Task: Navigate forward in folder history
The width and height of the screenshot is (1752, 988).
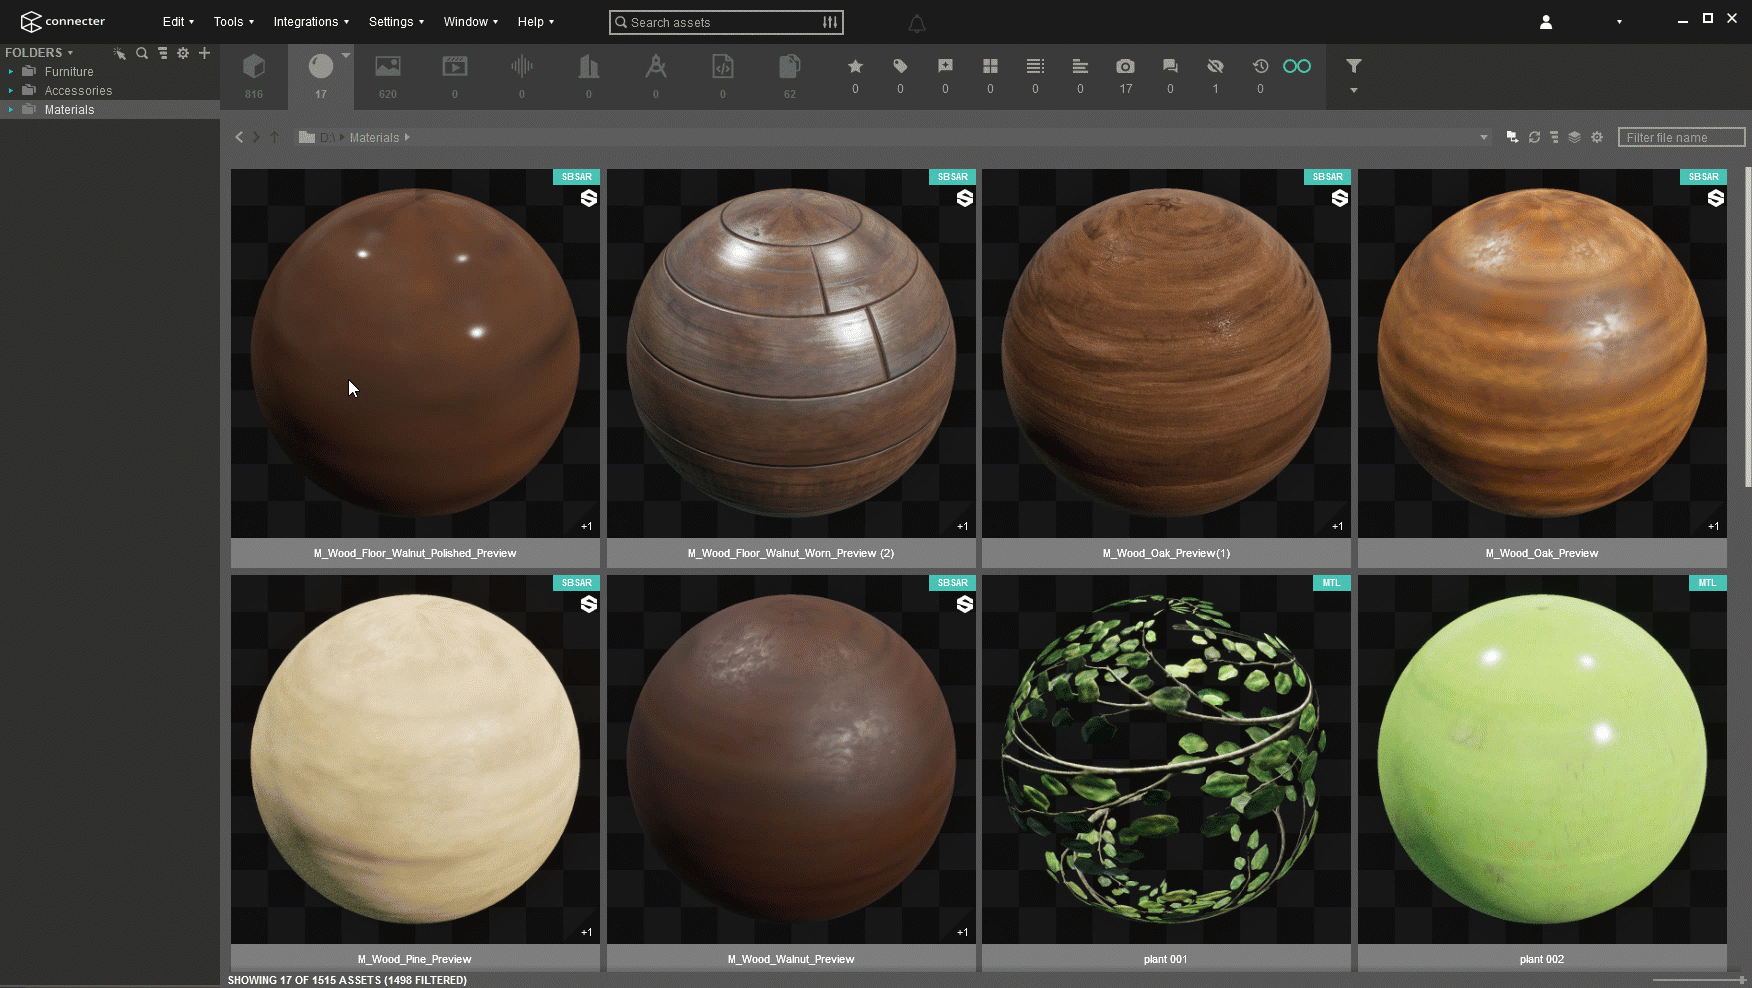Action: (256, 137)
